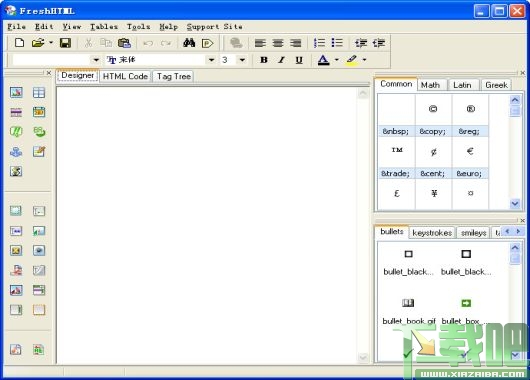Open highlight color dropdown arrow
The width and height of the screenshot is (530, 380).
(364, 60)
